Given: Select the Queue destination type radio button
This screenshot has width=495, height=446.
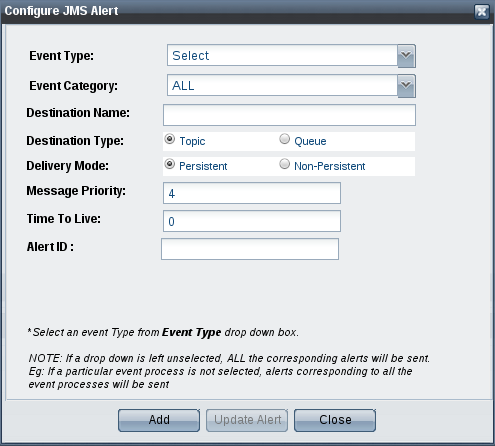Looking at the screenshot, I should pos(284,139).
